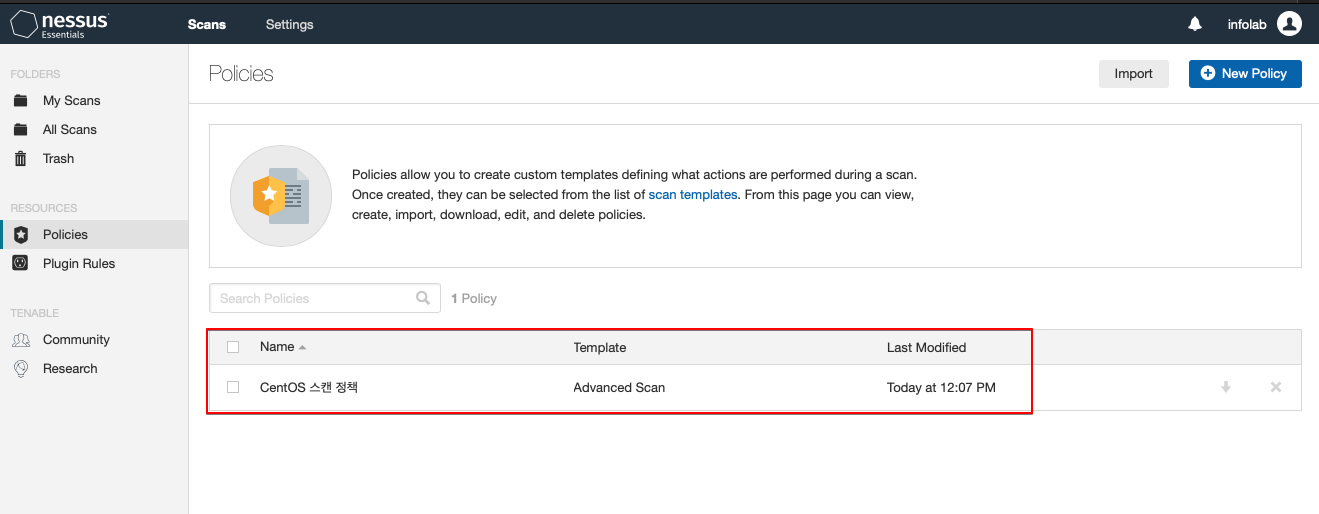Image resolution: width=1319 pixels, height=514 pixels.
Task: Click the Import button
Action: point(1133,74)
